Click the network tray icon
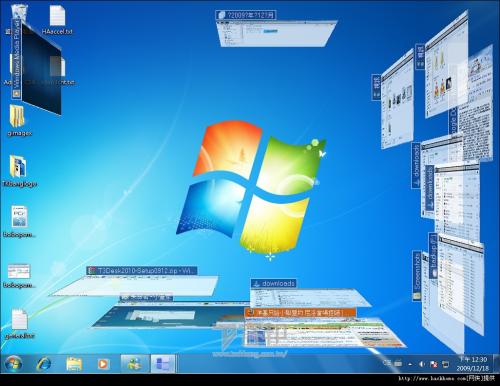 pos(445,364)
